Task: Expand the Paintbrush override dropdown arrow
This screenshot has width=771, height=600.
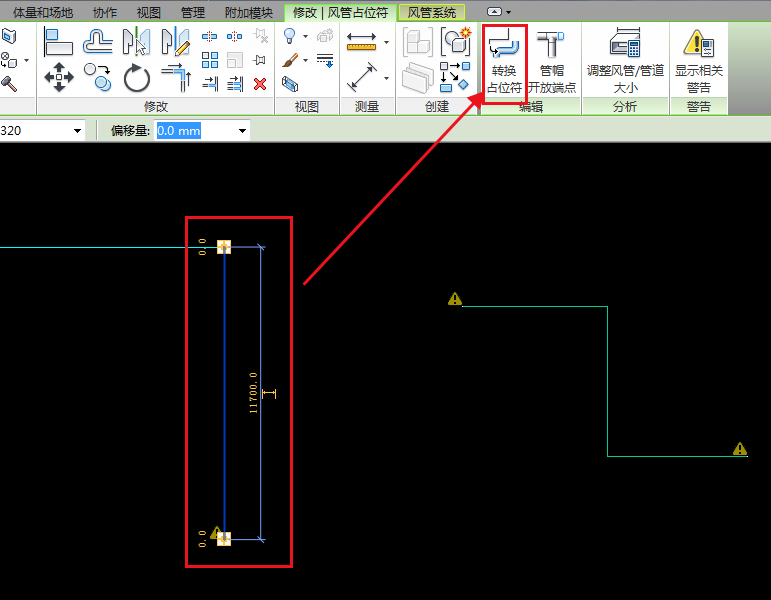Action: pyautogui.click(x=305, y=60)
